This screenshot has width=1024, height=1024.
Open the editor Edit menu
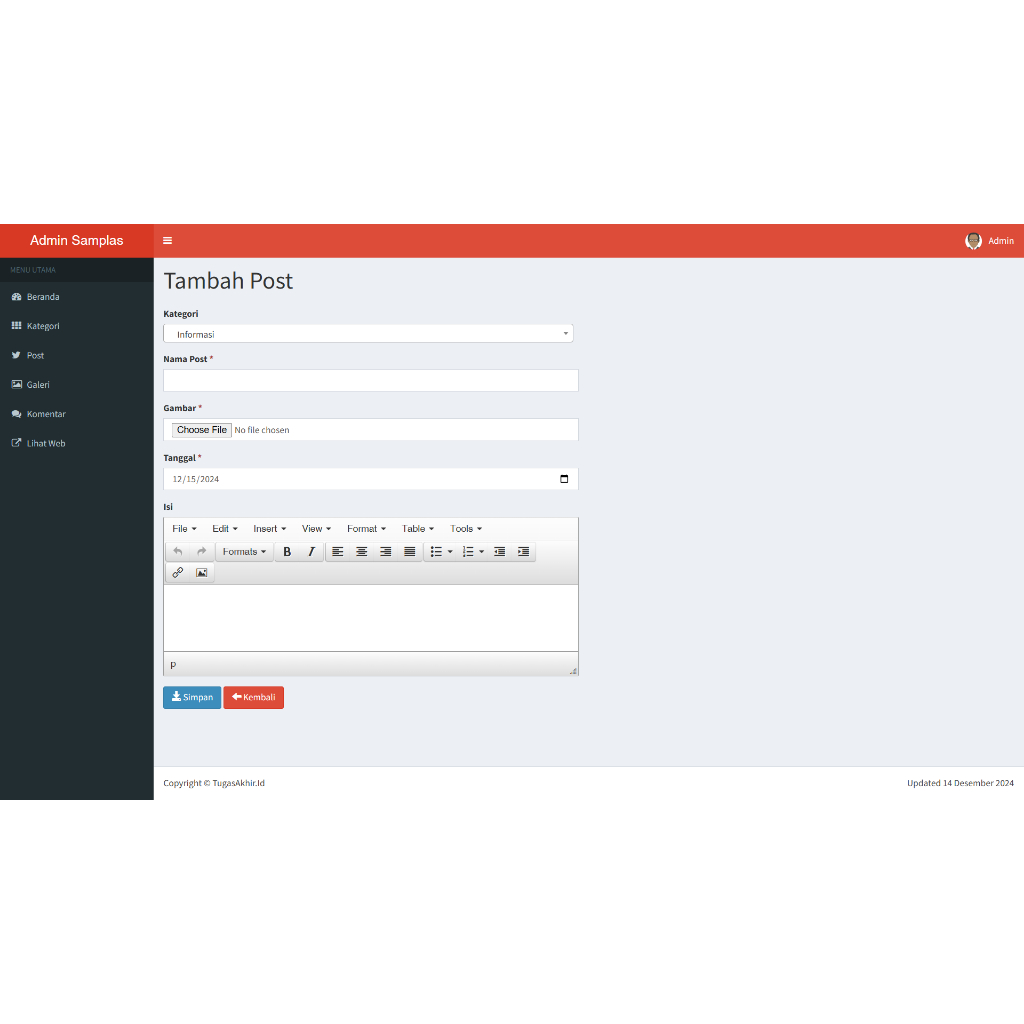coord(225,529)
